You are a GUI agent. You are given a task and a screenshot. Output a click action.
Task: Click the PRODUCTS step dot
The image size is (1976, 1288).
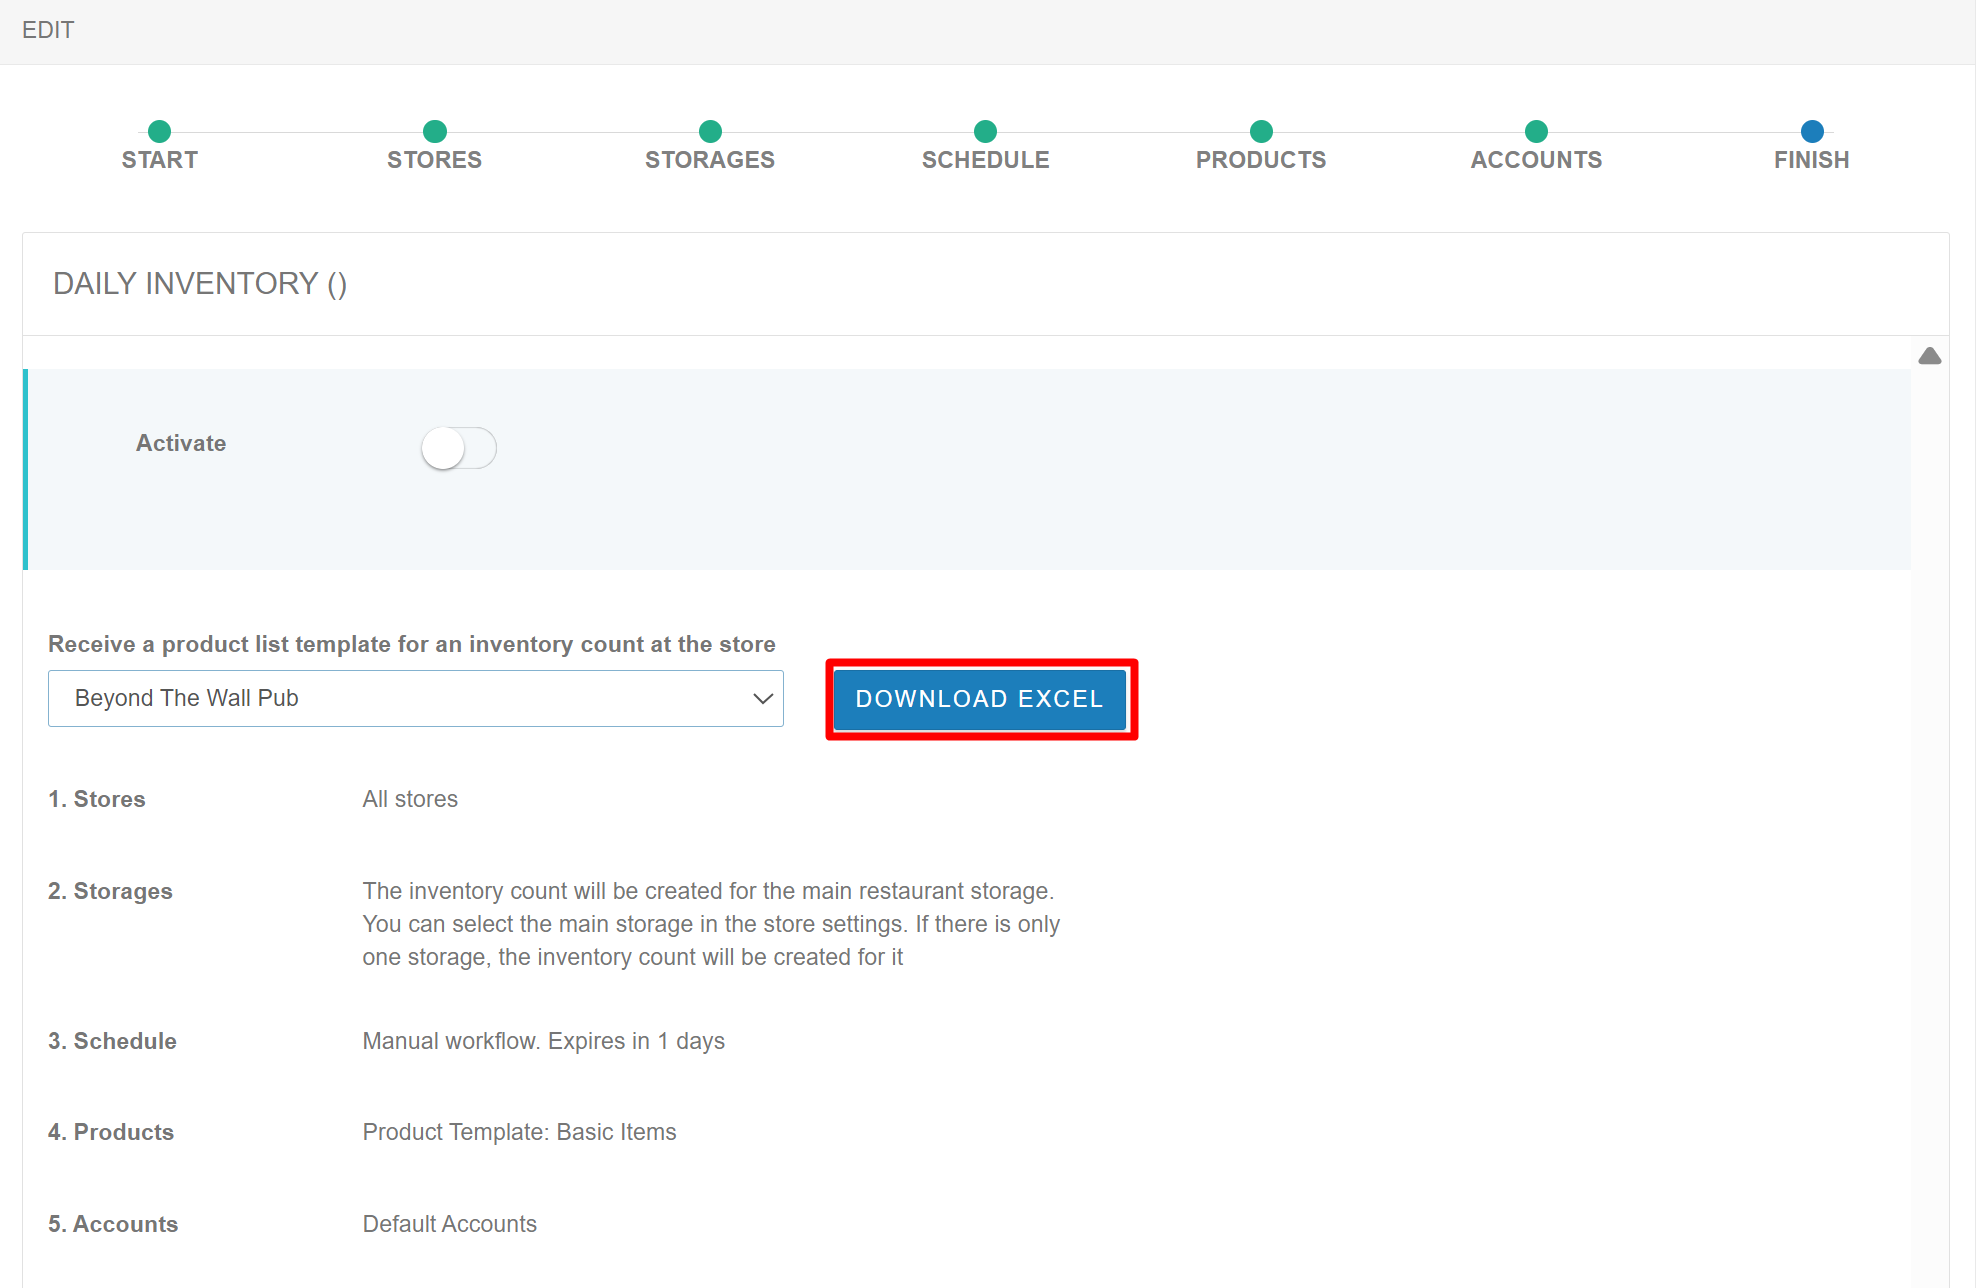pos(1261,131)
